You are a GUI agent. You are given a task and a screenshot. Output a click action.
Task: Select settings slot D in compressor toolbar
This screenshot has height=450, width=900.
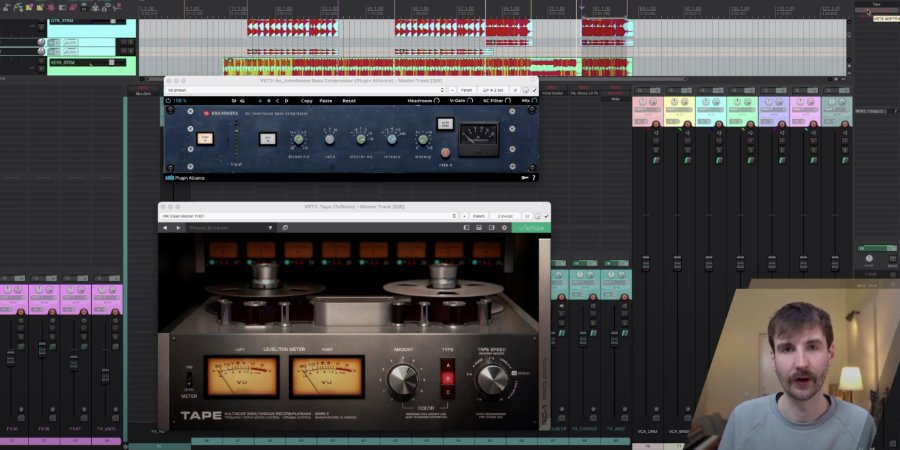click(x=284, y=100)
